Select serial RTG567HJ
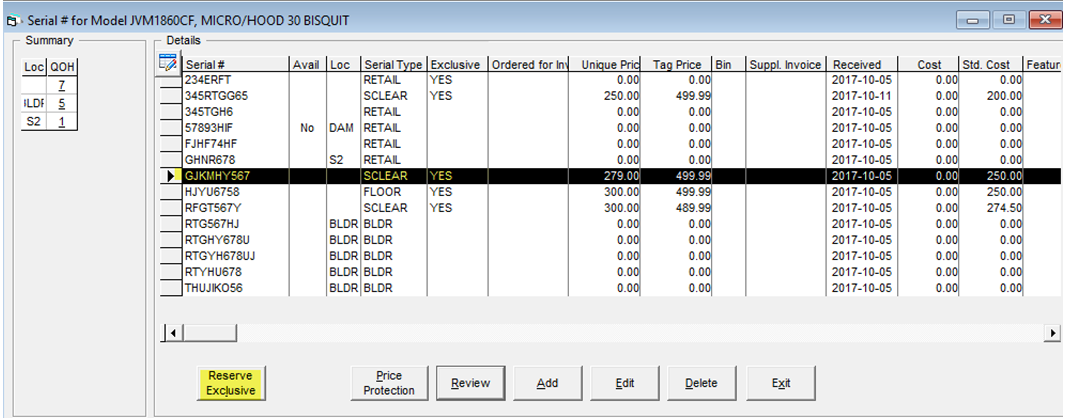The image size is (1066, 419). (236, 224)
